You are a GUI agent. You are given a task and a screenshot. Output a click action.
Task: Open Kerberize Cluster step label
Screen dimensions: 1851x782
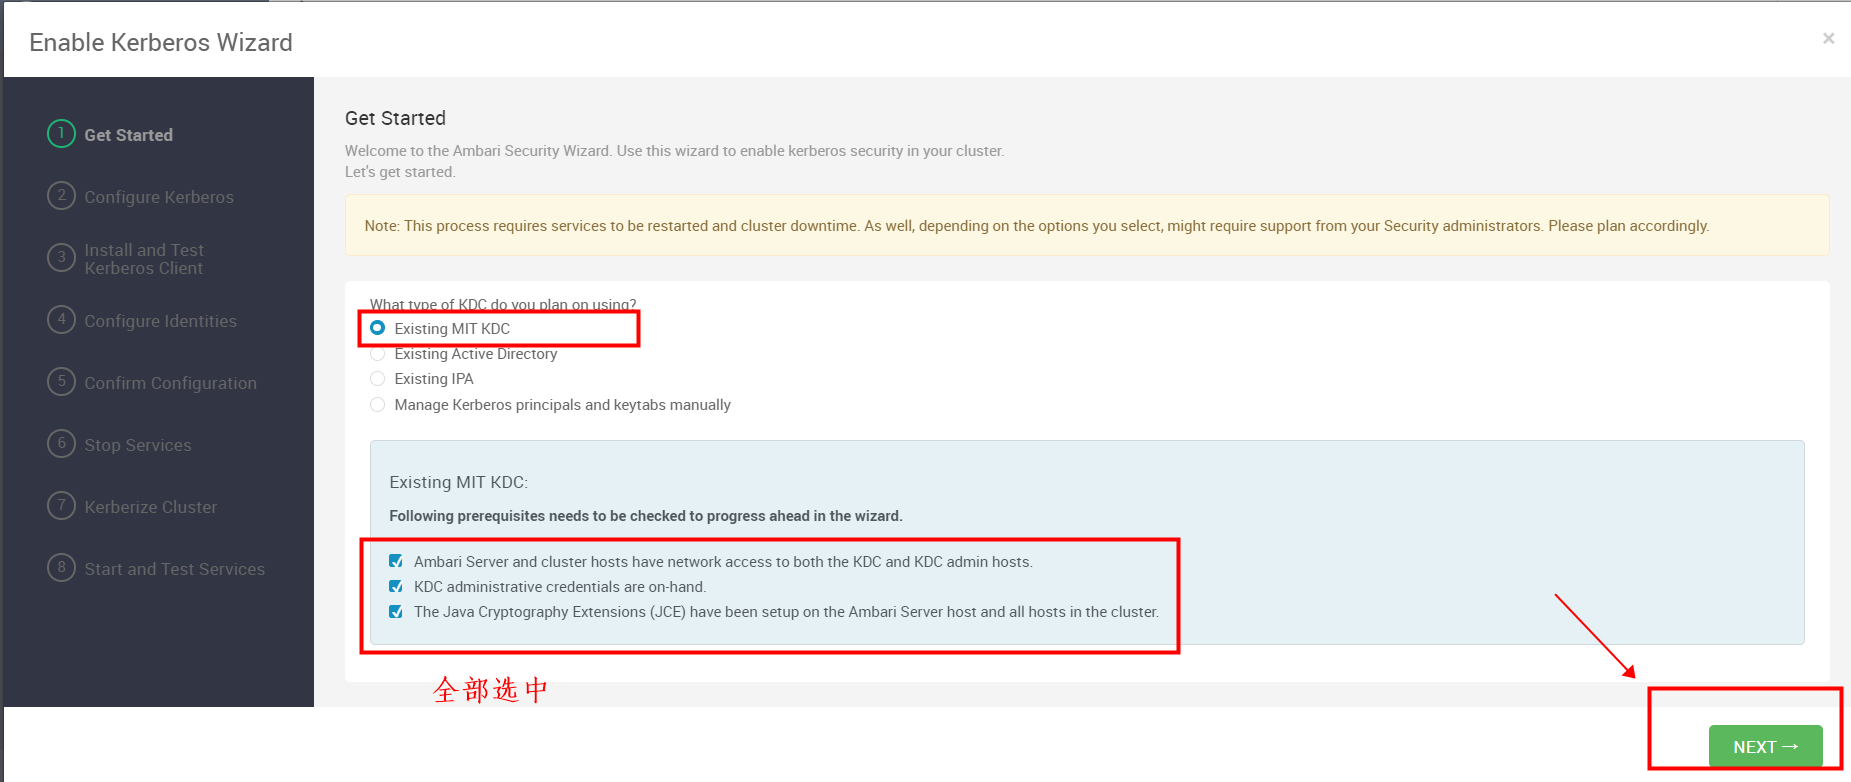[150, 507]
